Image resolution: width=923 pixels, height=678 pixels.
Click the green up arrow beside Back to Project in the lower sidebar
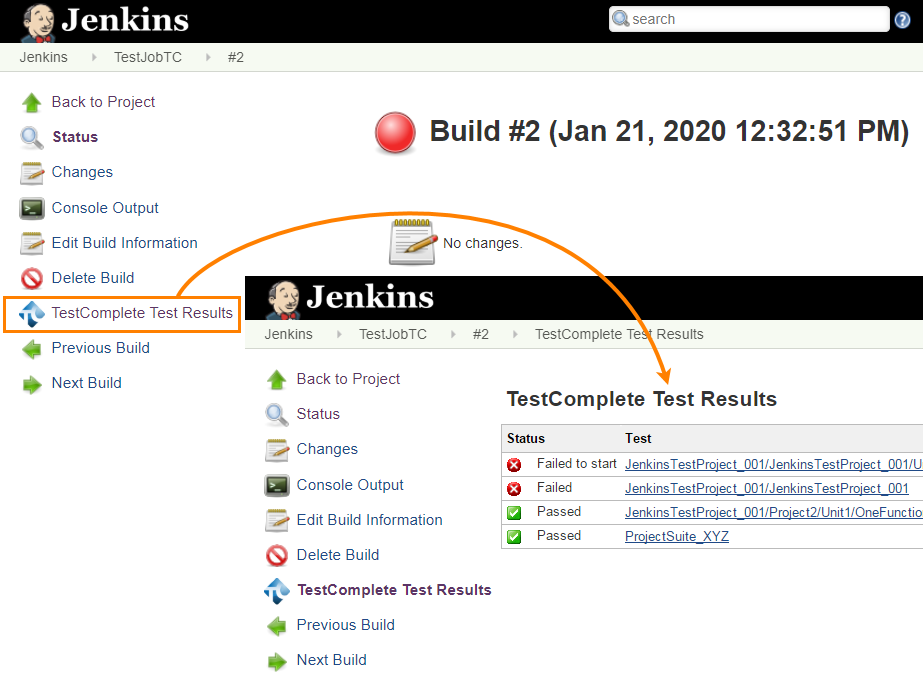pos(277,380)
